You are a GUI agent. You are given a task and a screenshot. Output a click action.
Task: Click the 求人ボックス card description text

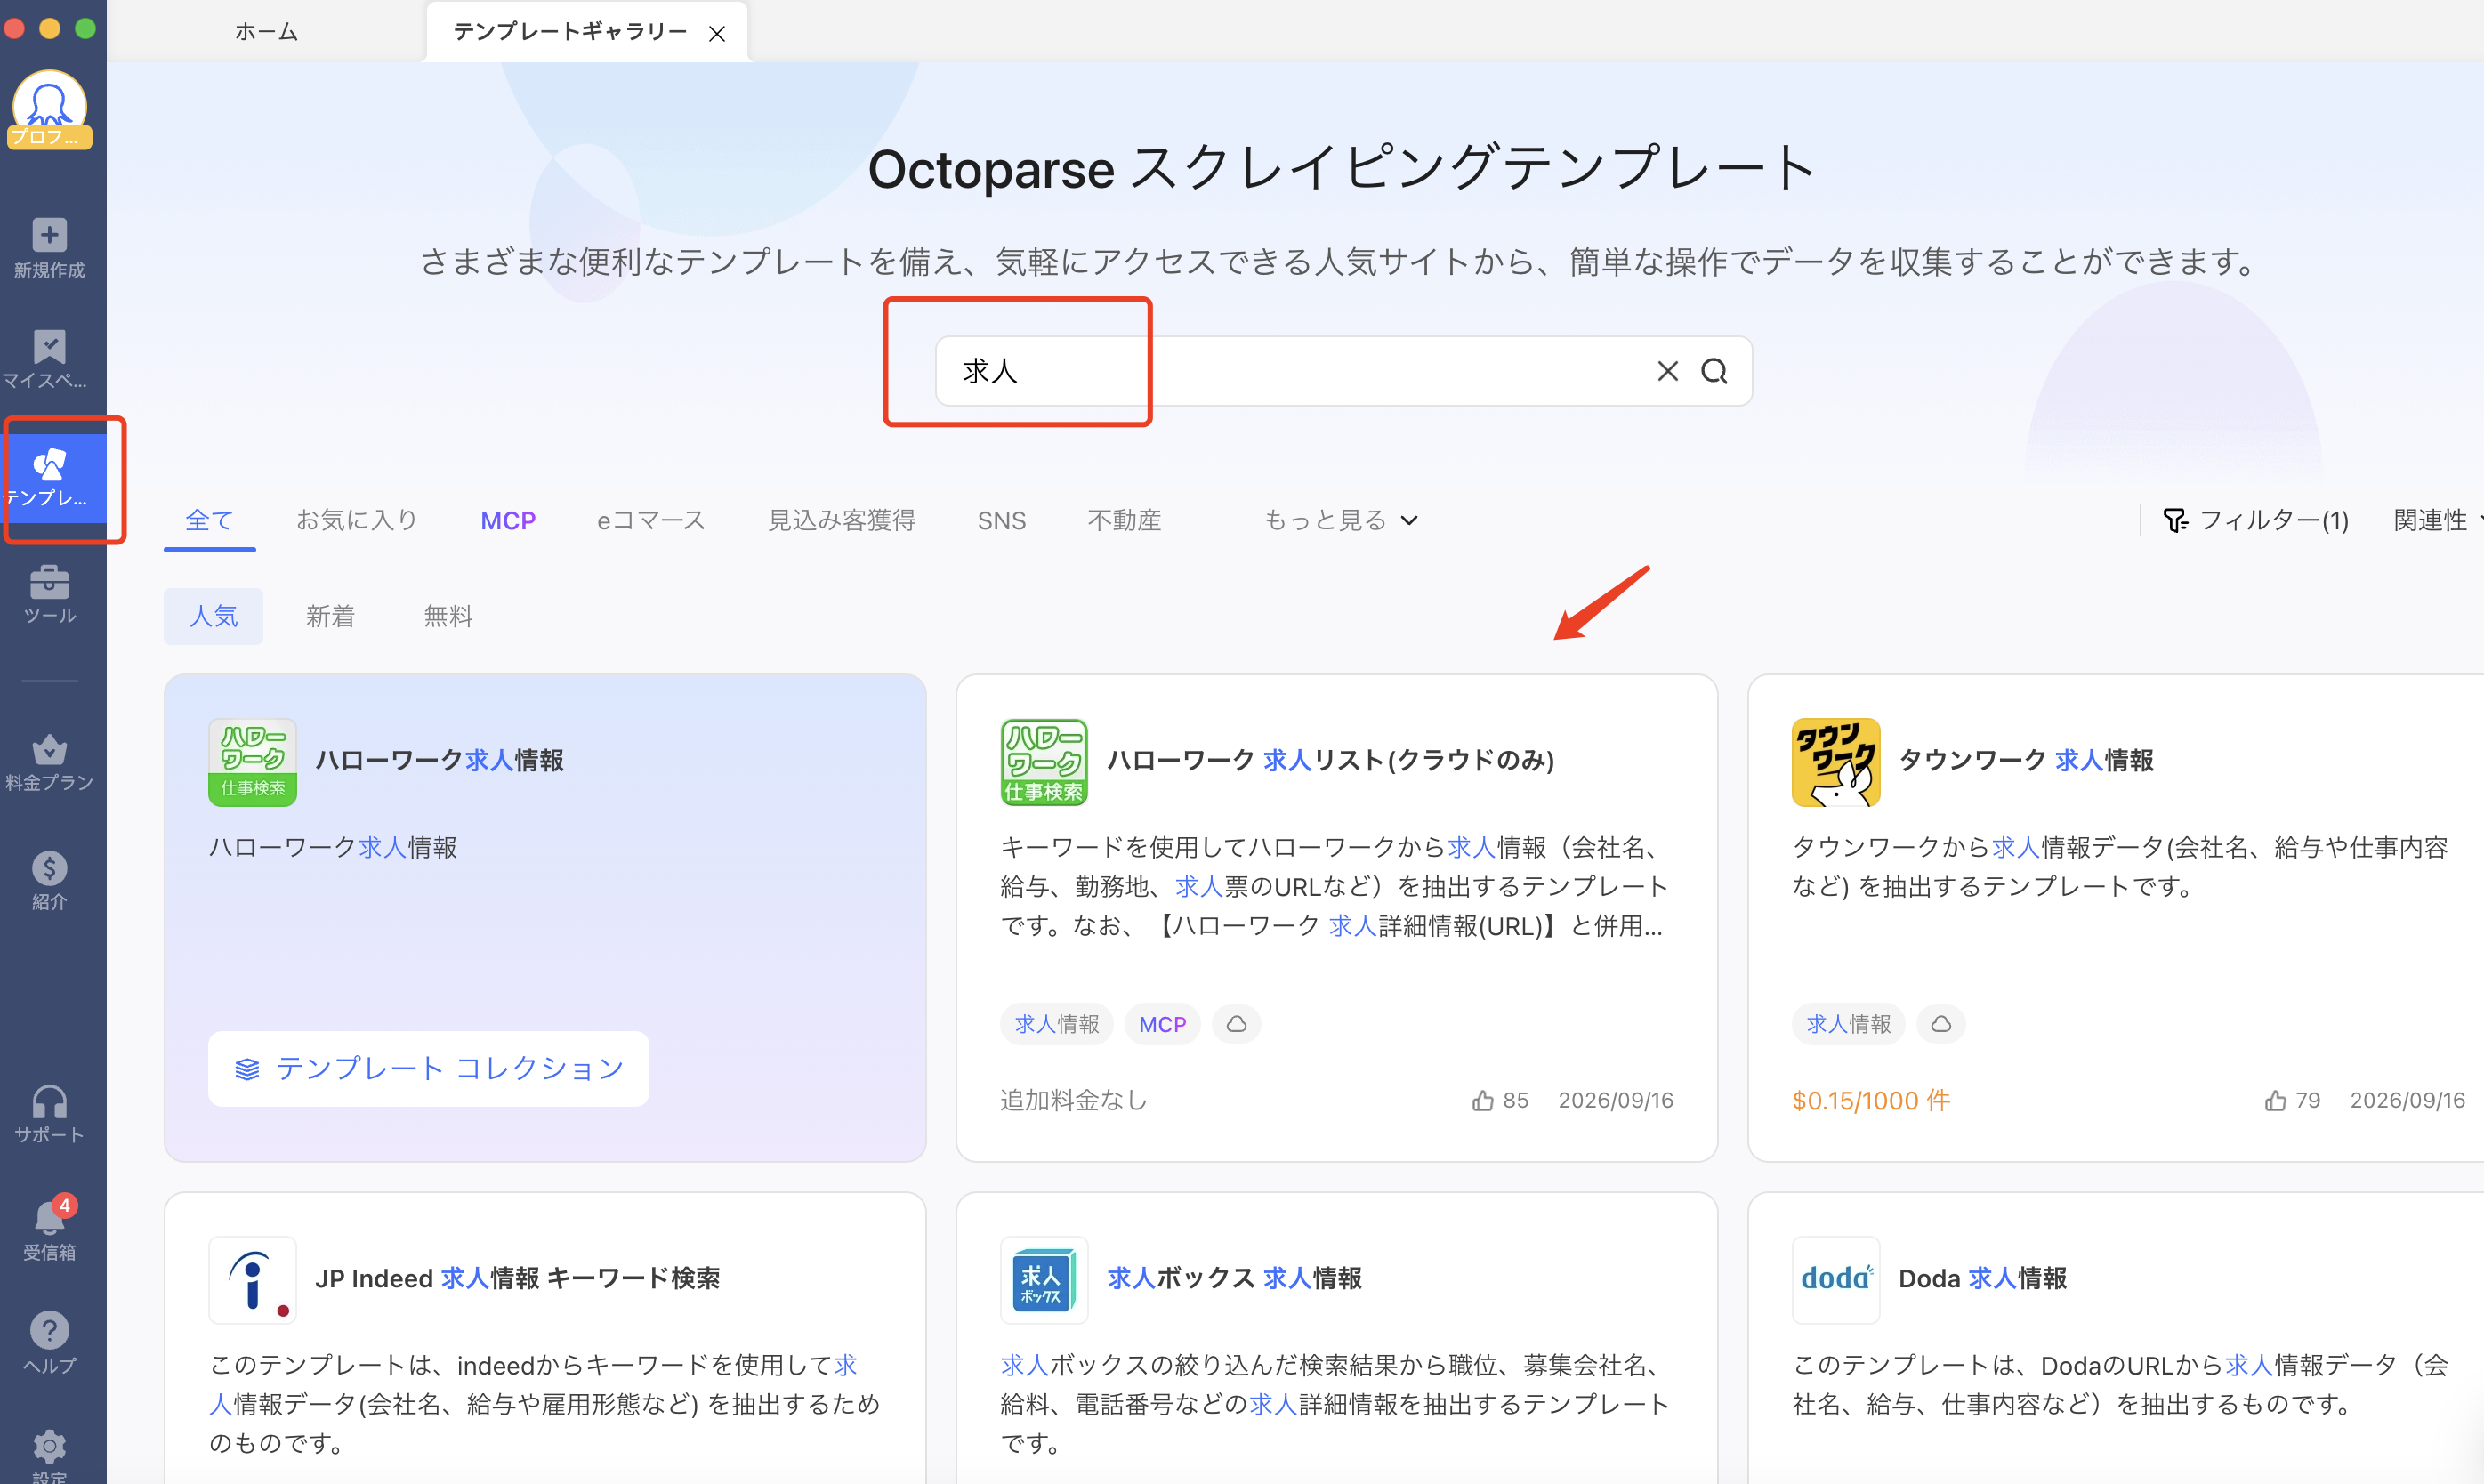click(x=1335, y=1404)
